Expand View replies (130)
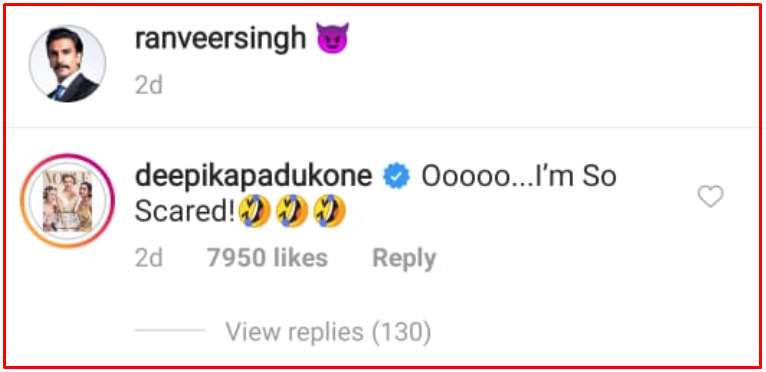This screenshot has height=372, width=766. pyautogui.click(x=328, y=332)
